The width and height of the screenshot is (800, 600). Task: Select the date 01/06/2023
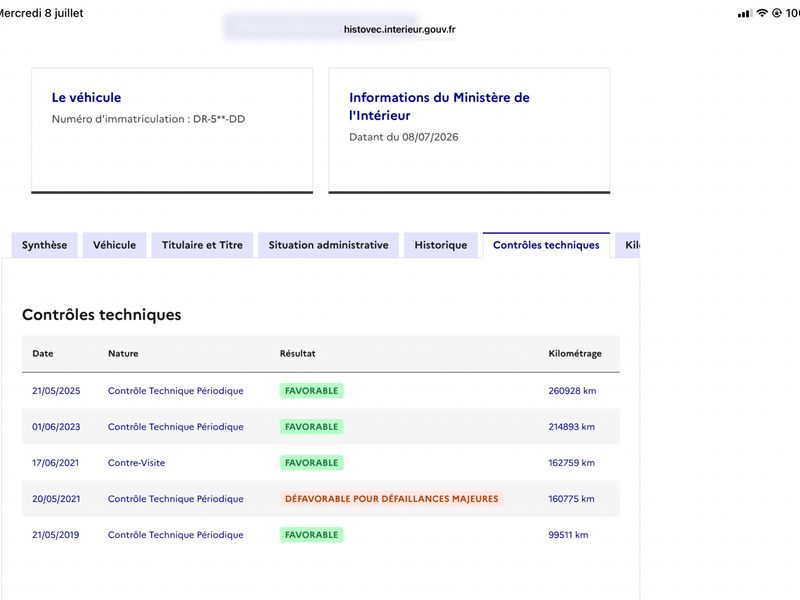56,427
